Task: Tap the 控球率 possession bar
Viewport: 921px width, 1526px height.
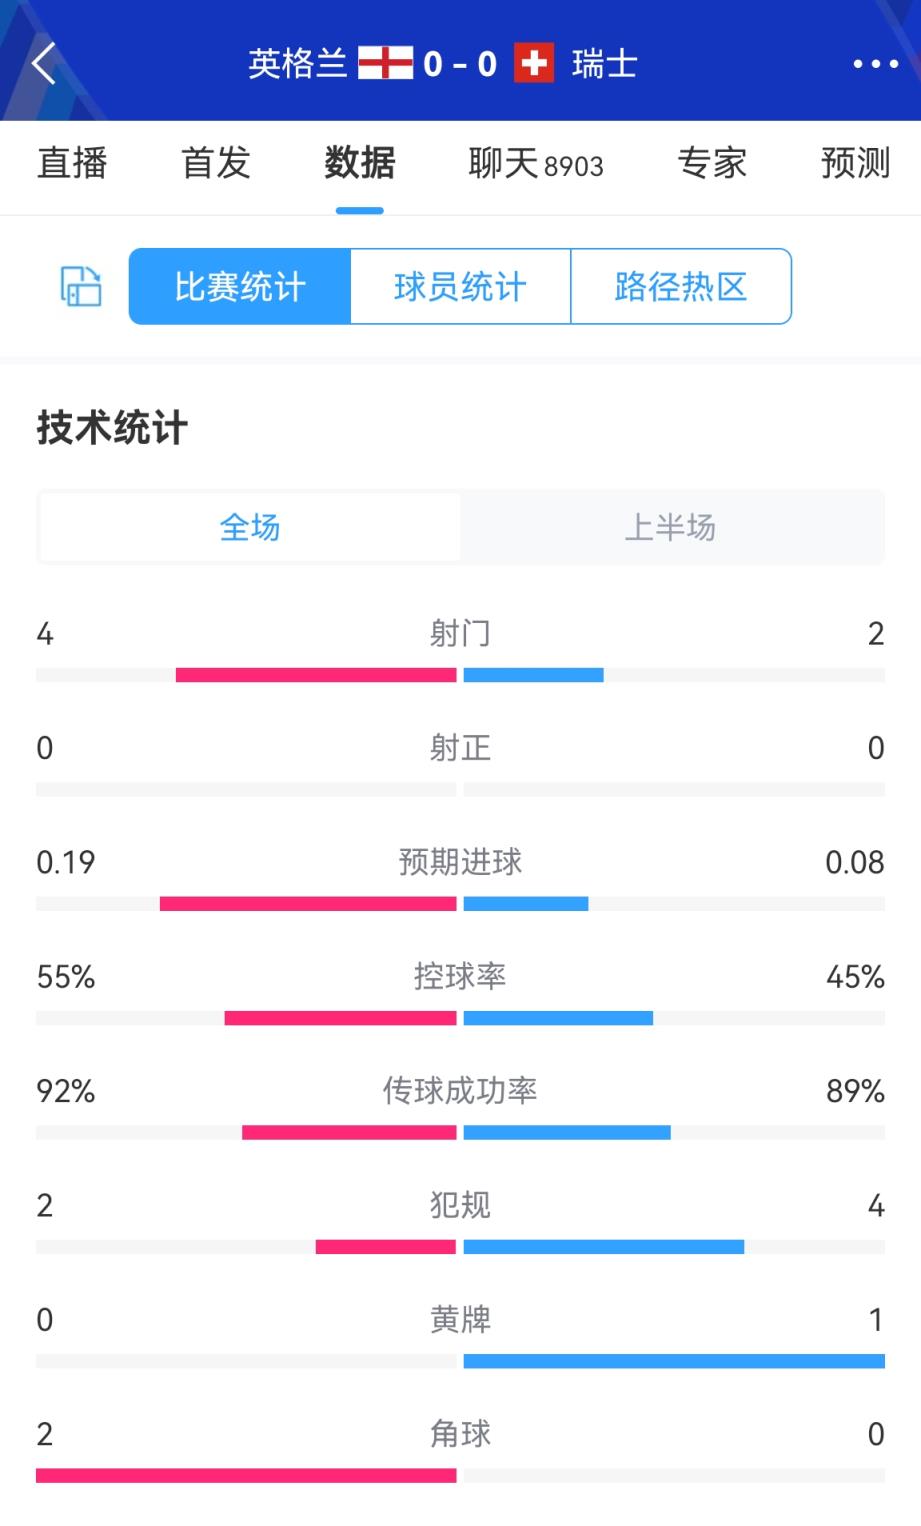Action: pyautogui.click(x=460, y=1018)
